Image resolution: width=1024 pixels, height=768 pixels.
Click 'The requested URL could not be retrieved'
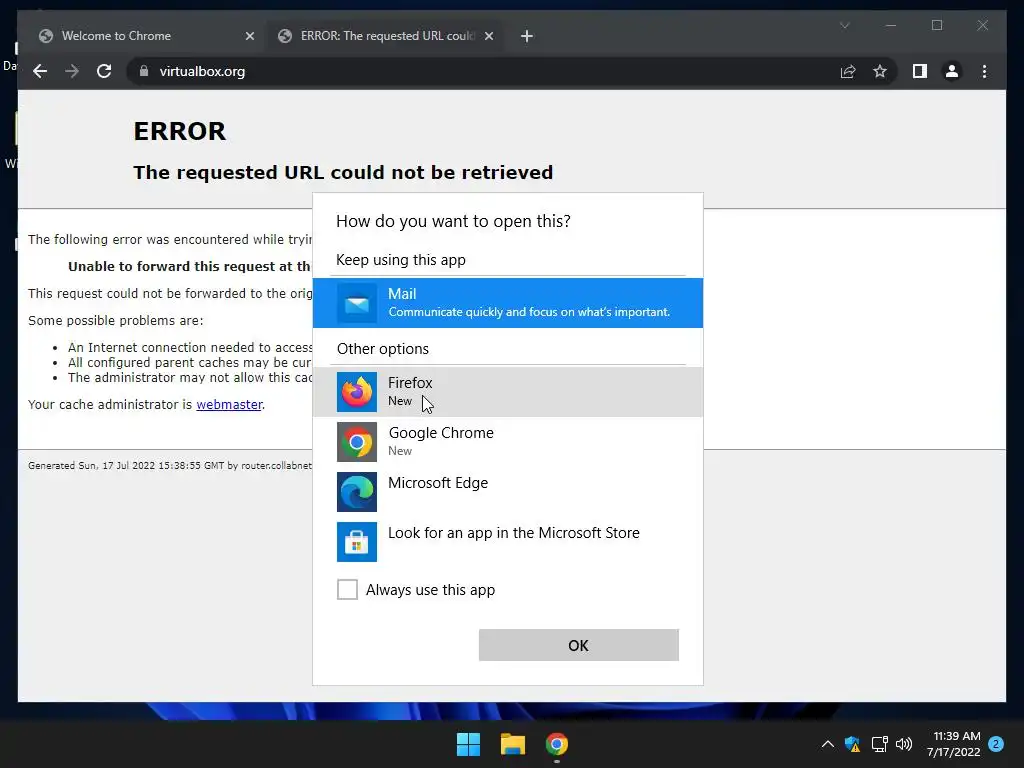tap(343, 172)
